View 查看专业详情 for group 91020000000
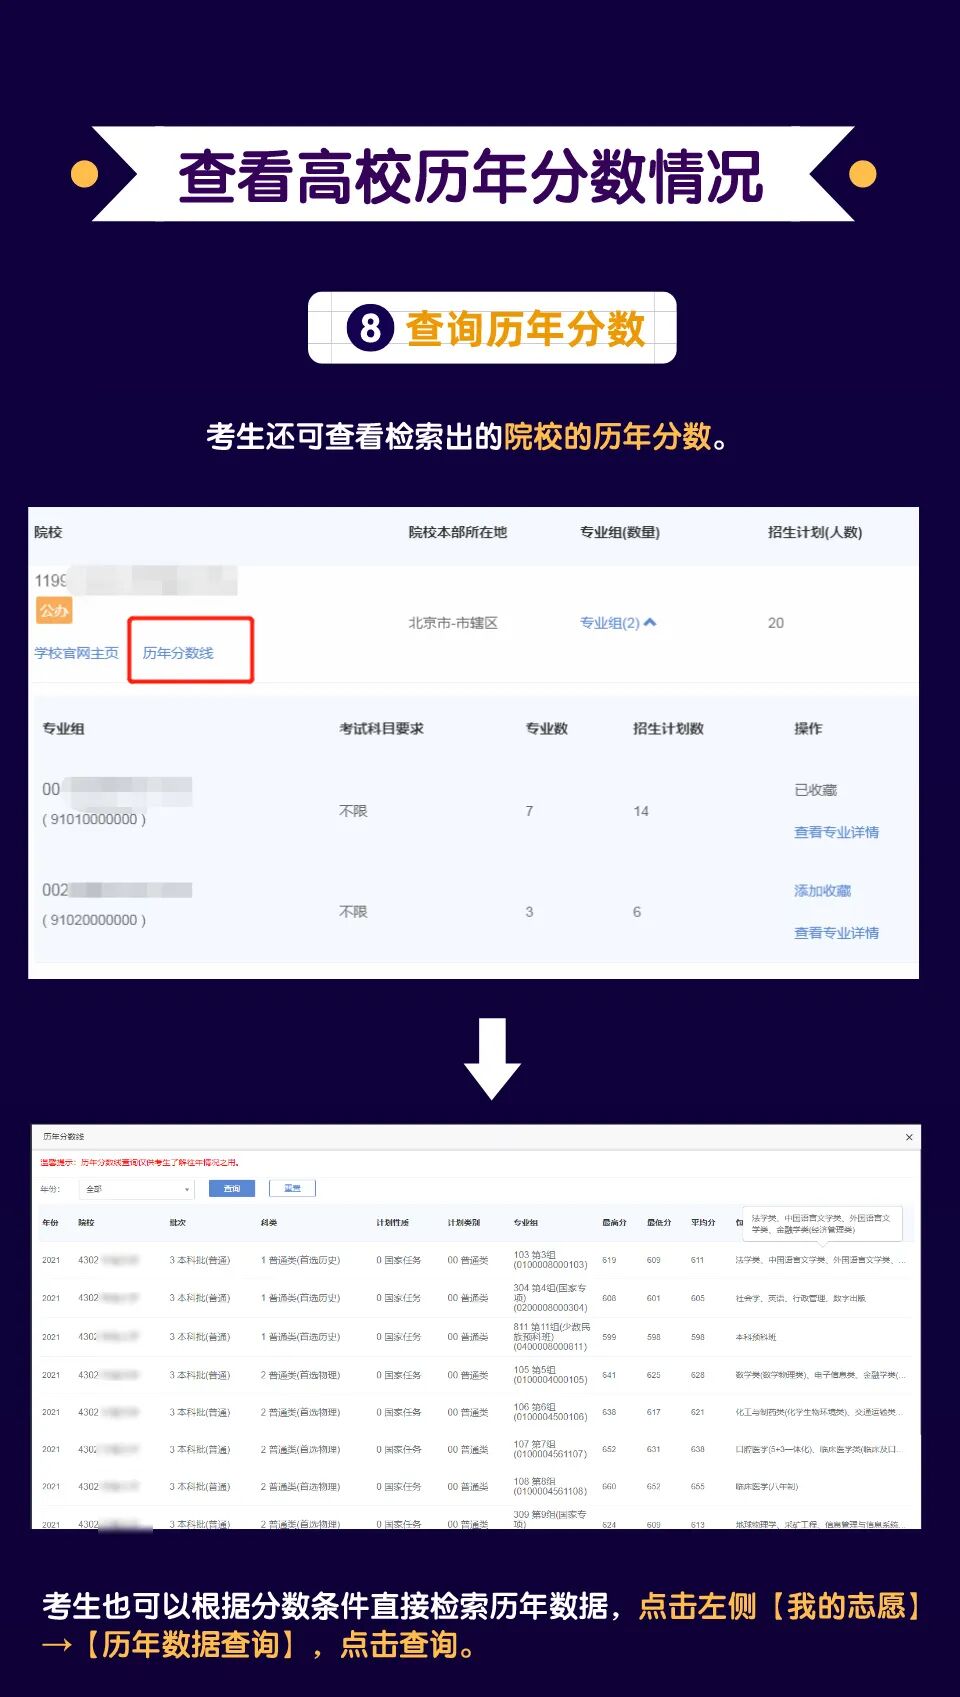This screenshot has width=960, height=1697. tap(836, 933)
